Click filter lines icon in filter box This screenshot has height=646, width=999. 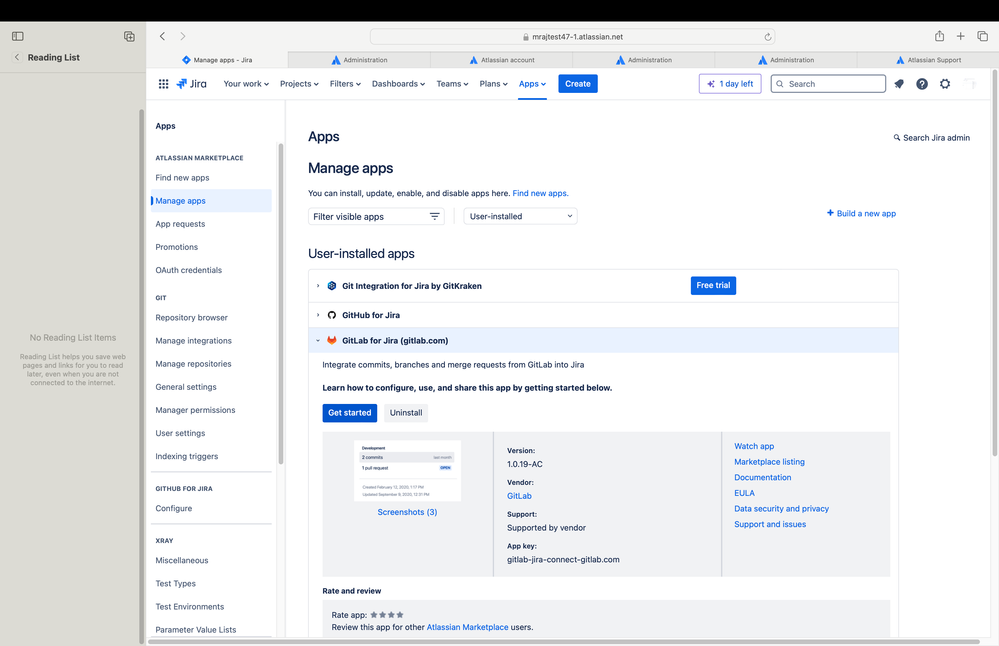pos(435,217)
